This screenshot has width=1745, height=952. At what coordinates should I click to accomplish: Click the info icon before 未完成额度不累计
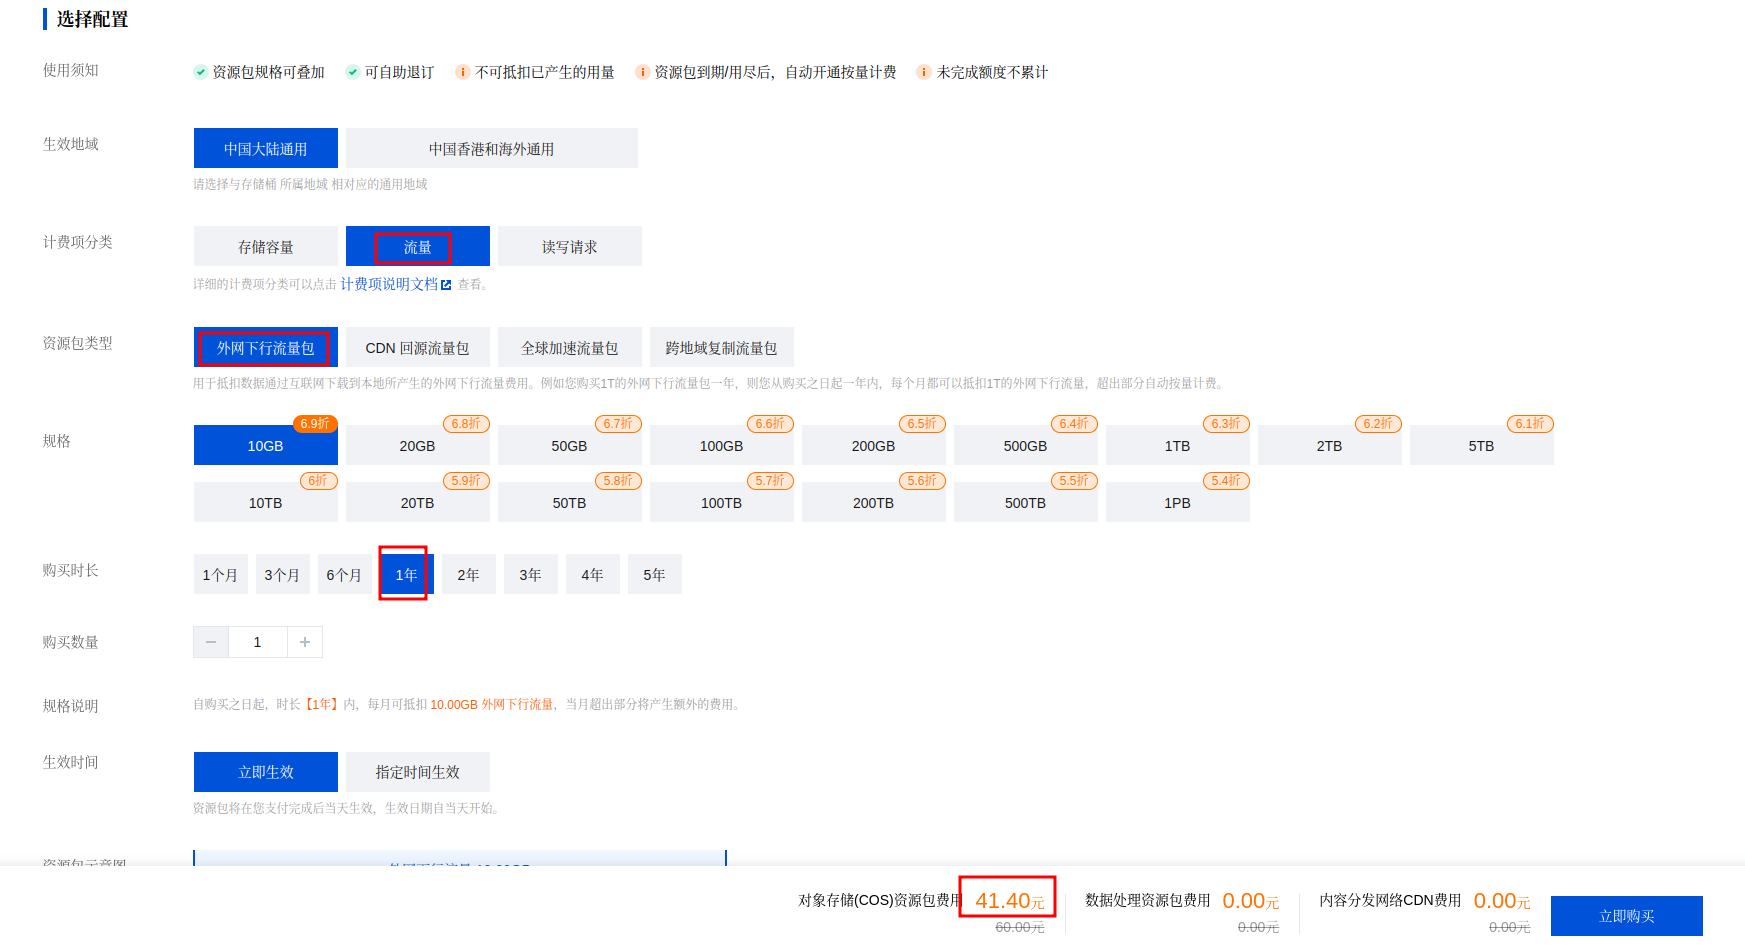[923, 72]
